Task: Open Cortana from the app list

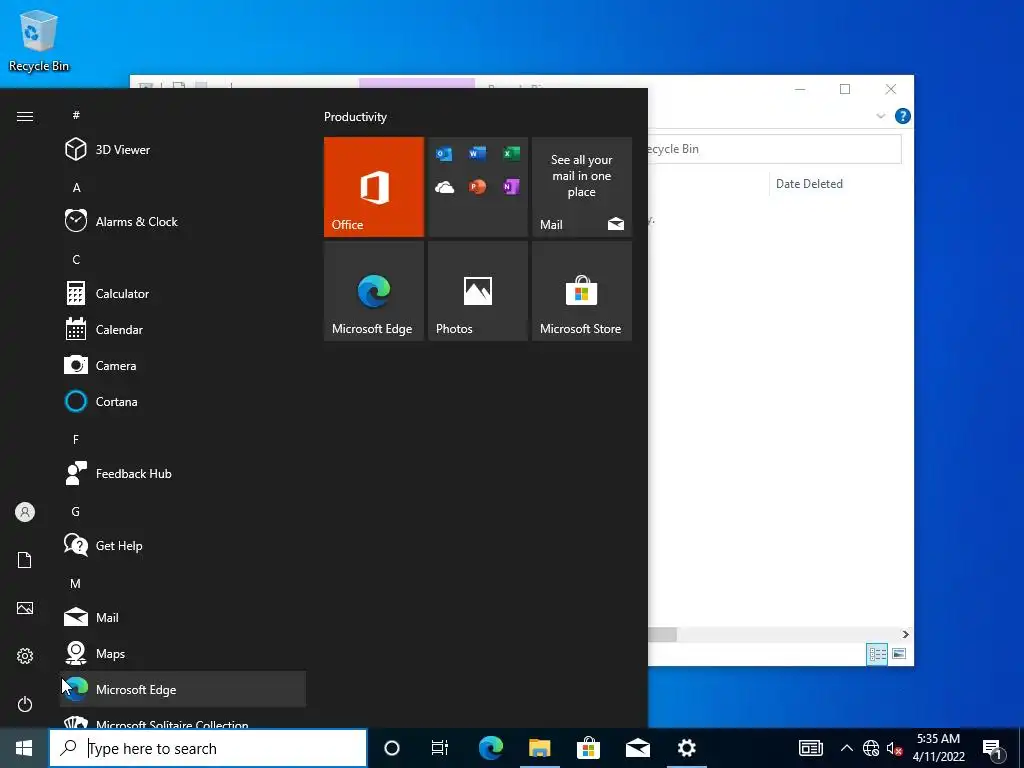Action: [183, 401]
